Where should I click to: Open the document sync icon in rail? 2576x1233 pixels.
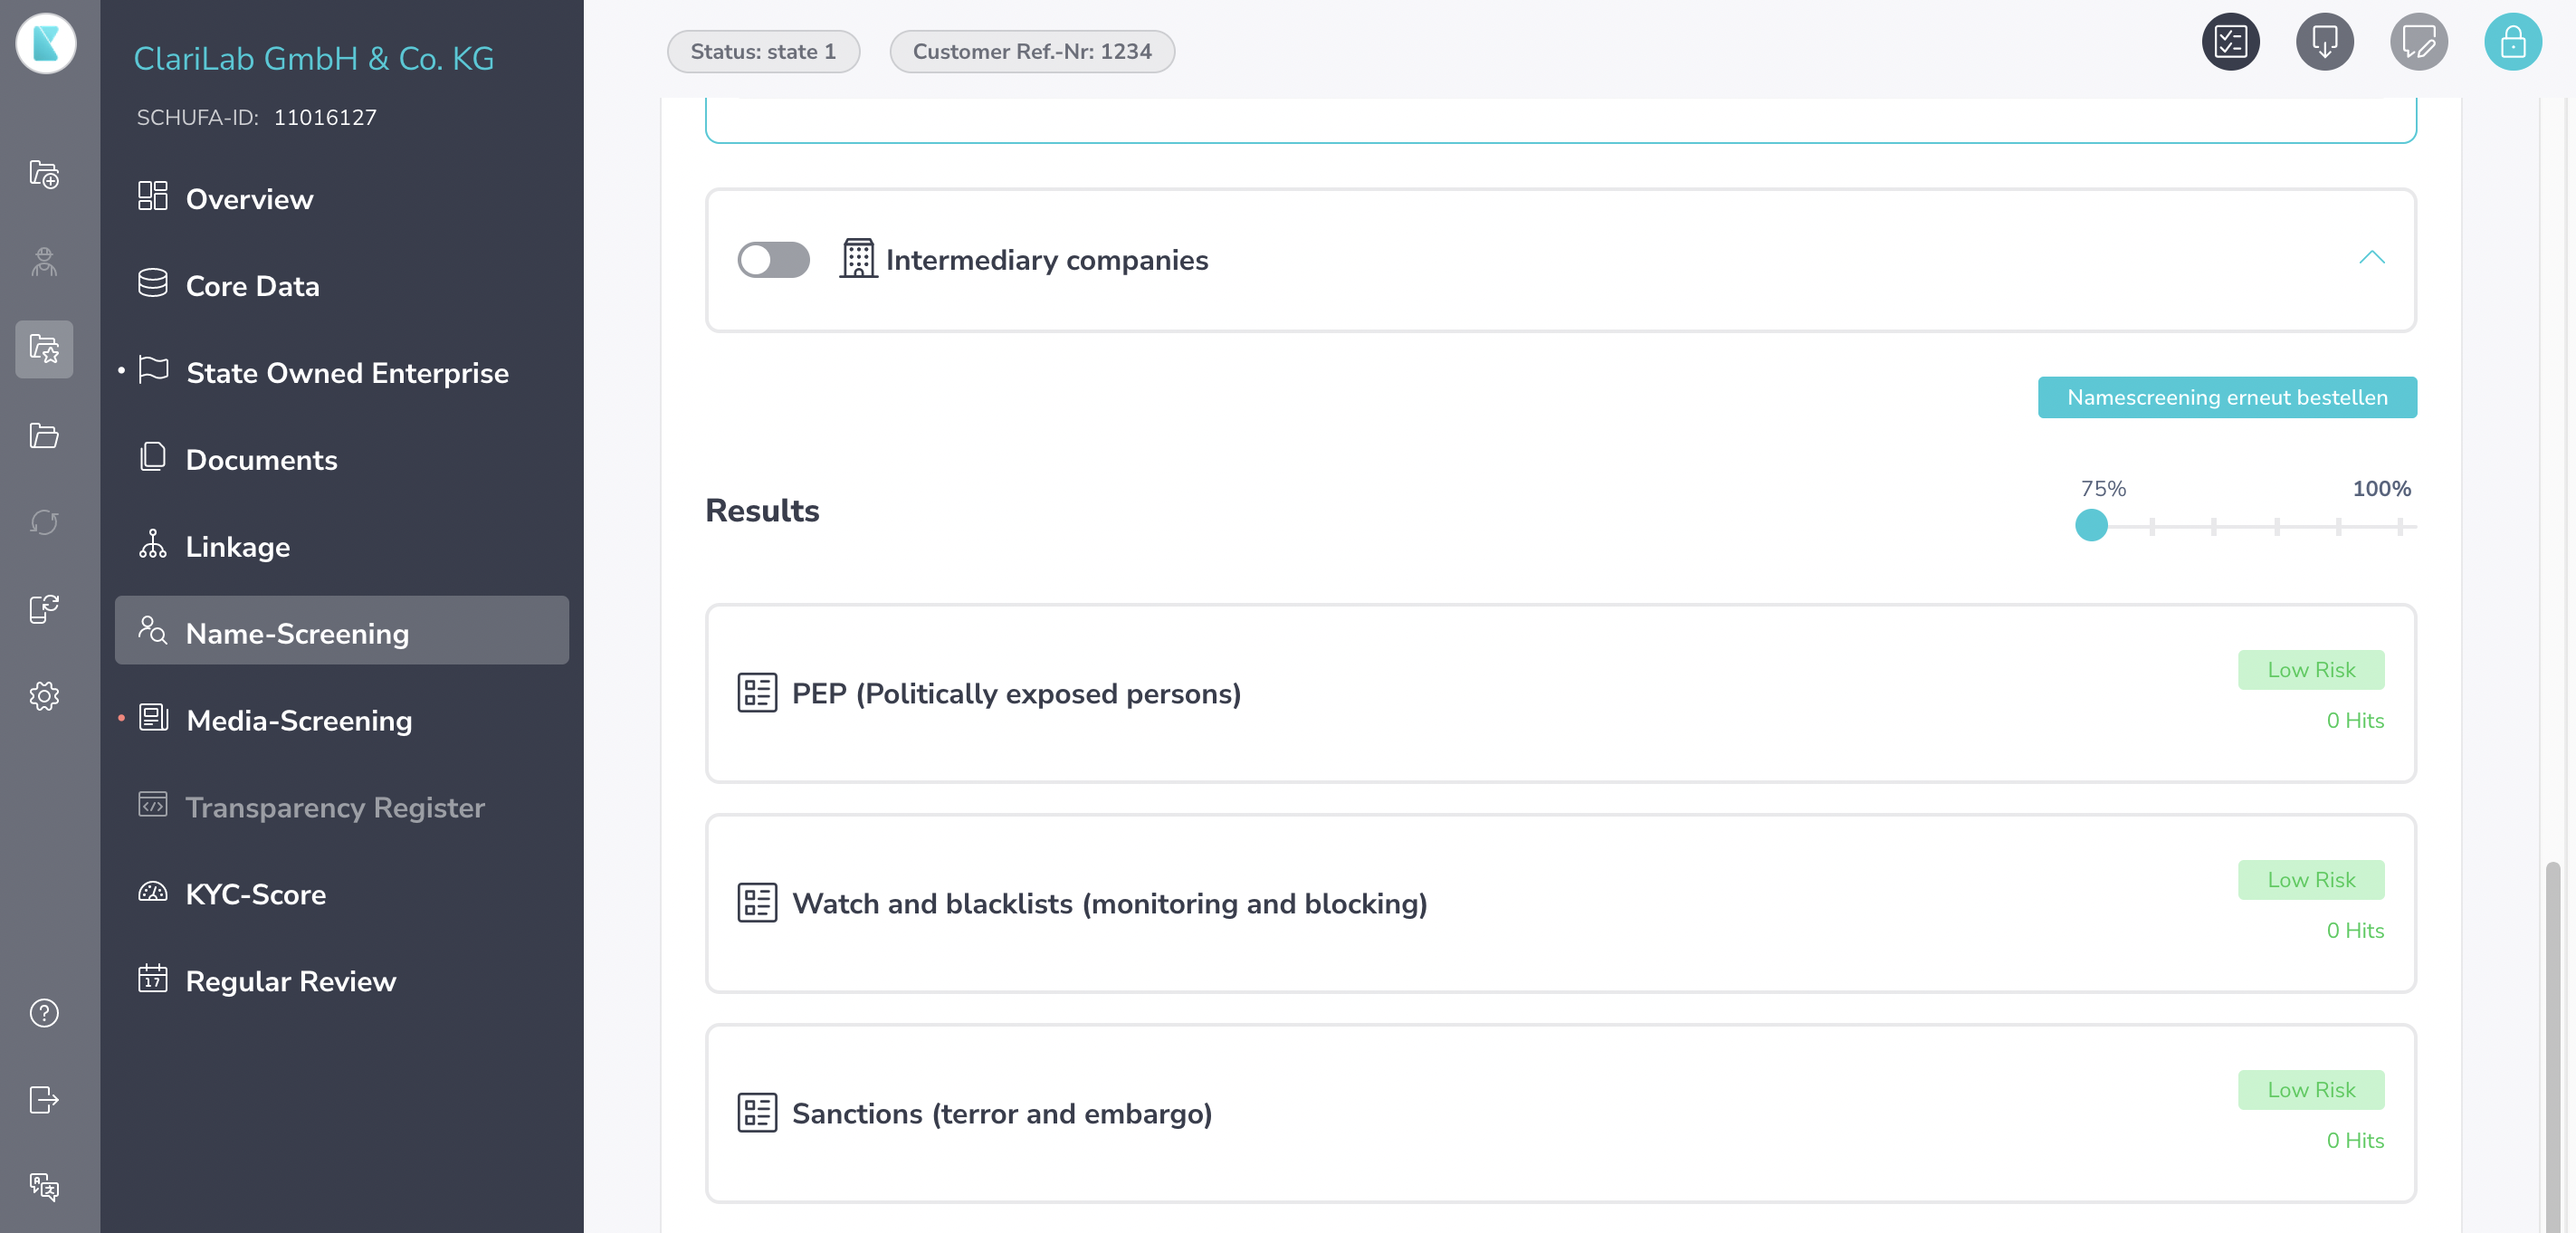pyautogui.click(x=44, y=609)
